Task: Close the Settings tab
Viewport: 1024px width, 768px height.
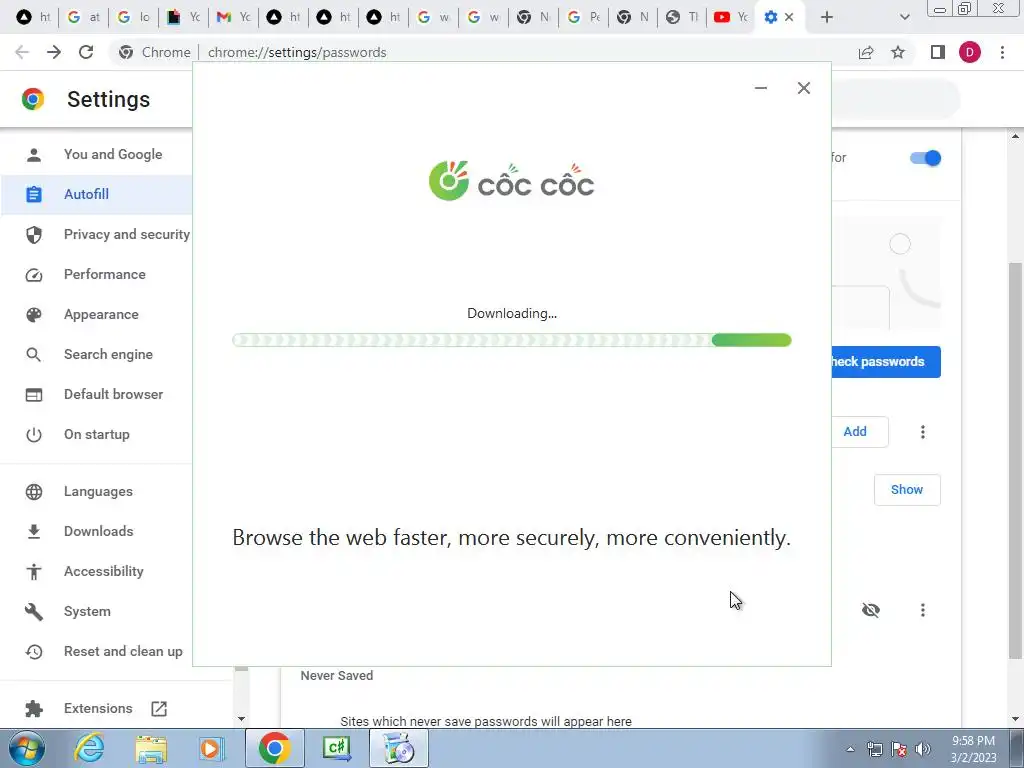Action: [789, 18]
